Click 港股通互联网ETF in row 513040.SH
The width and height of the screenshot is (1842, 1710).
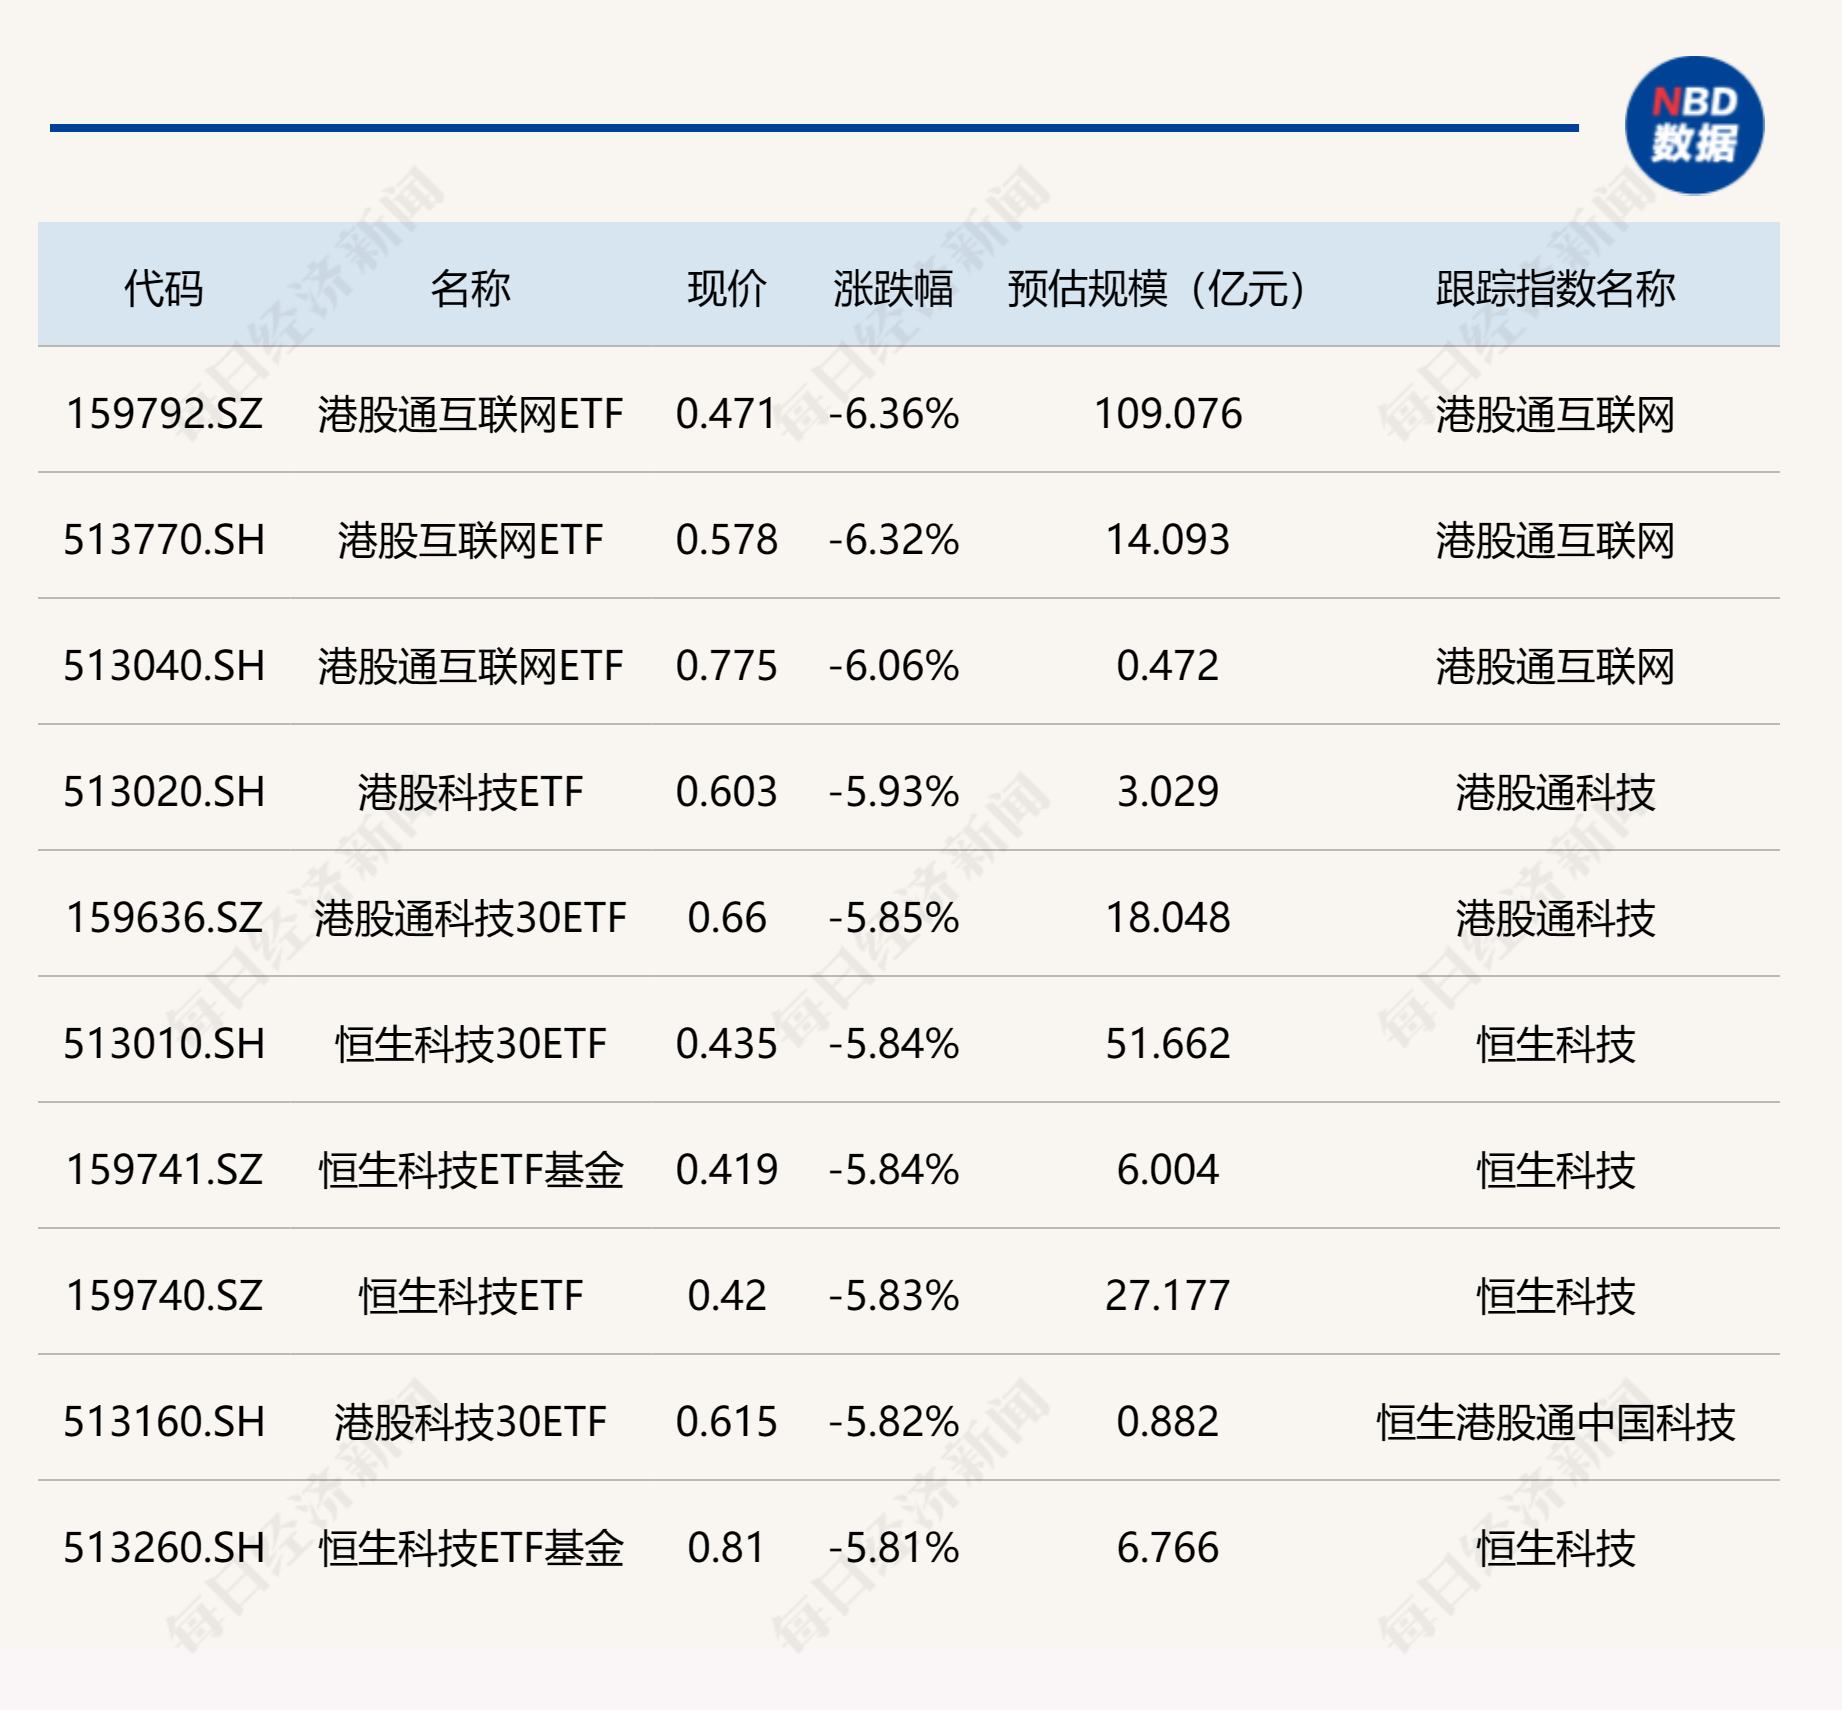tap(470, 666)
